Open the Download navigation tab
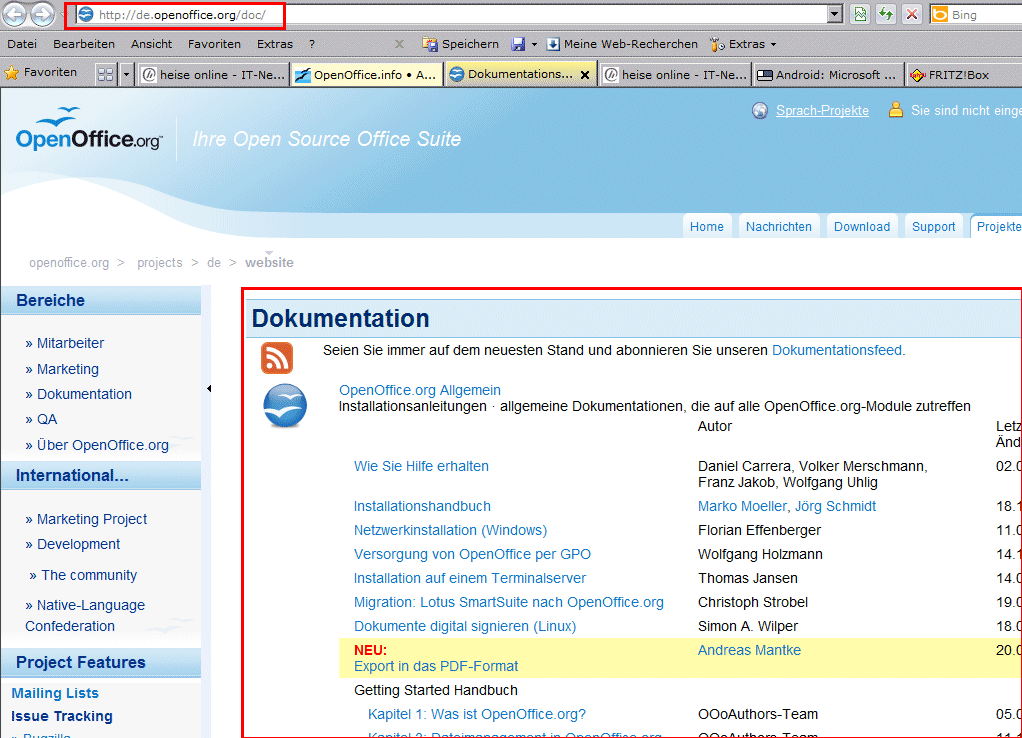 point(862,226)
